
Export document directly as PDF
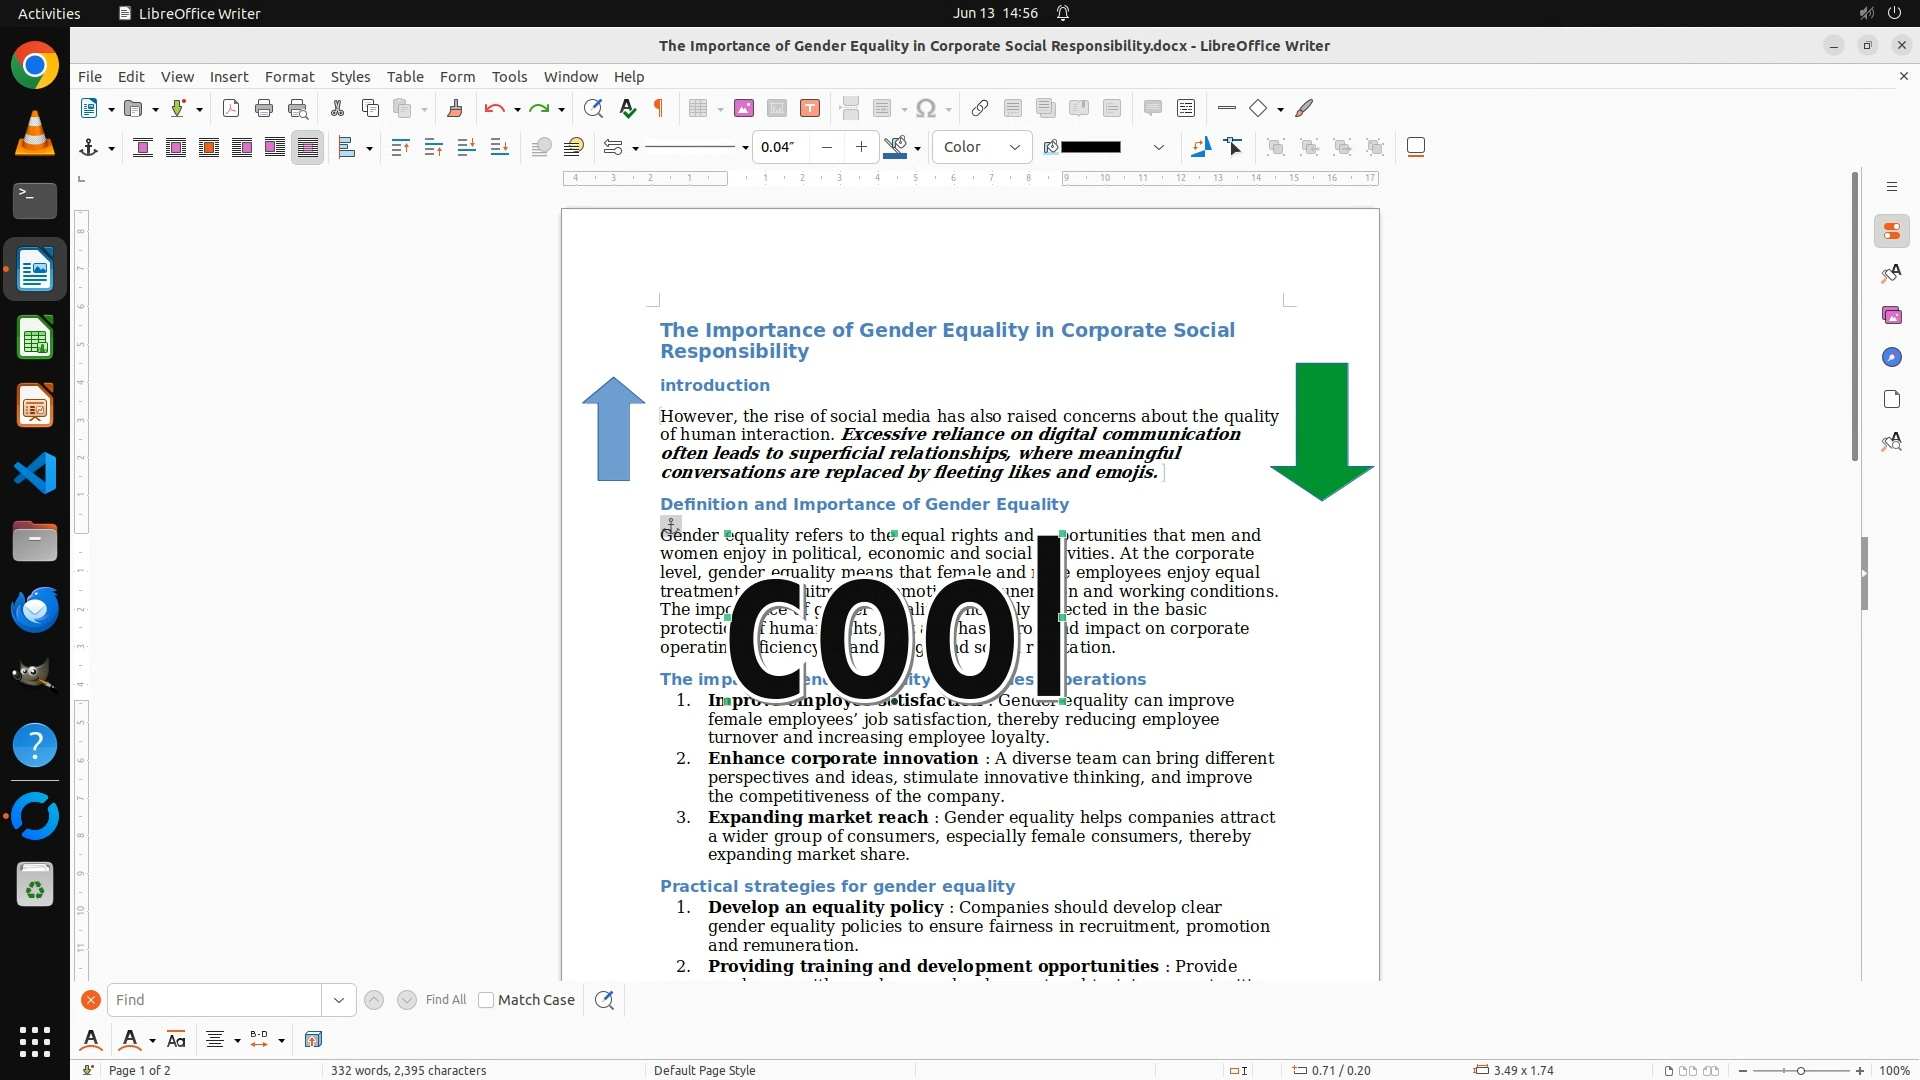coord(231,108)
